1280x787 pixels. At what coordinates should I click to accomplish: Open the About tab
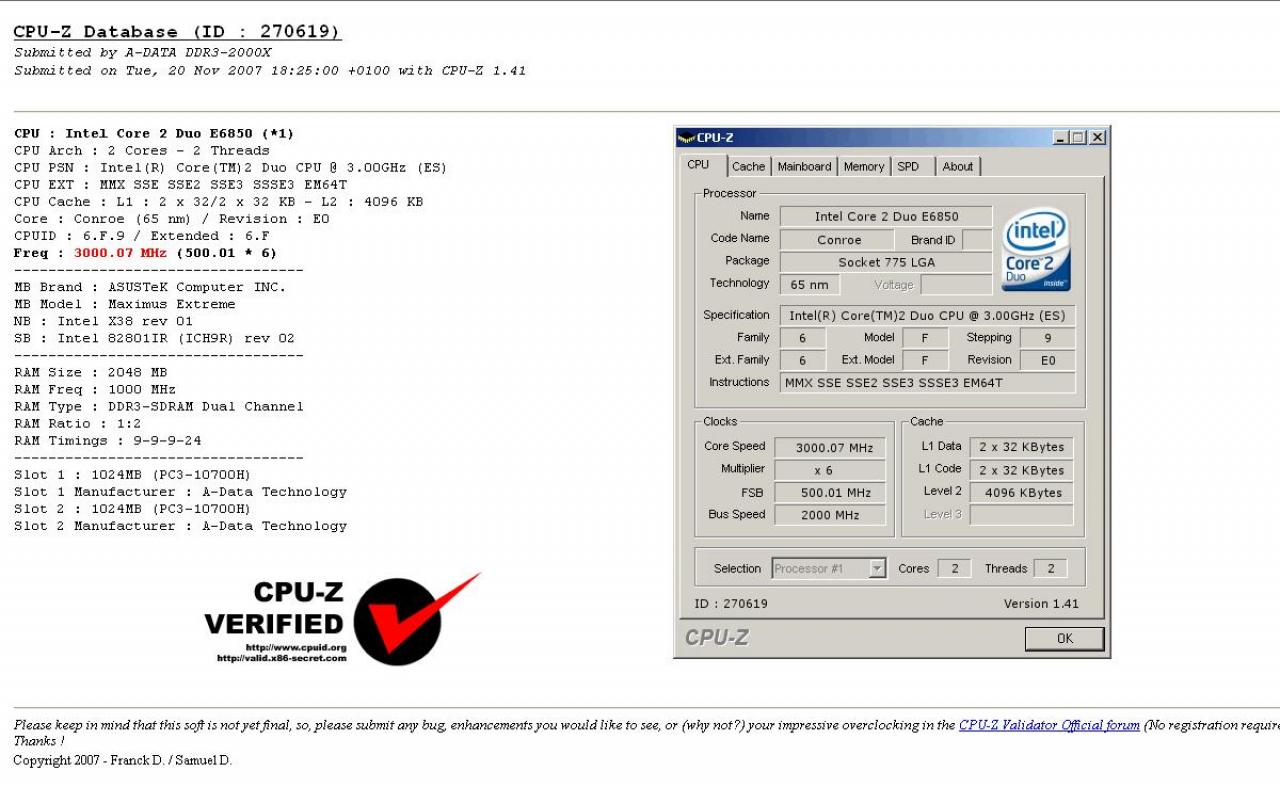(957, 167)
